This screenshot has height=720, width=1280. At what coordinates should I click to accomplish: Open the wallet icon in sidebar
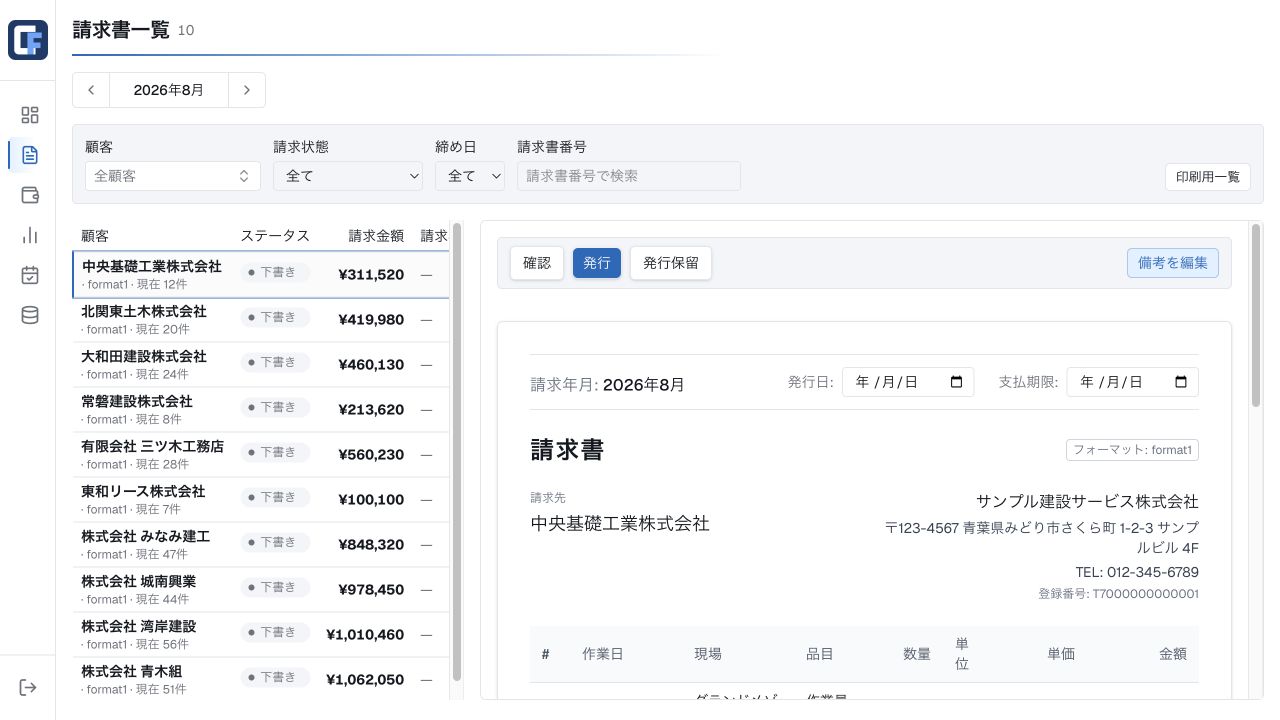pyautogui.click(x=30, y=195)
